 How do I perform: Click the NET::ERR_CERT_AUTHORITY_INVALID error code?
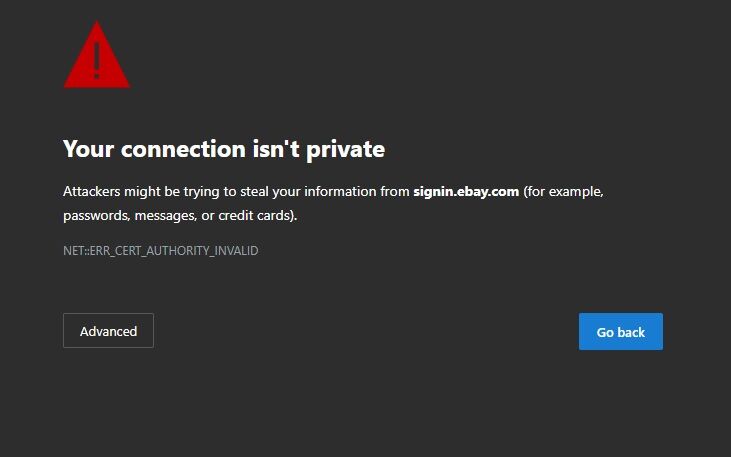pos(160,251)
